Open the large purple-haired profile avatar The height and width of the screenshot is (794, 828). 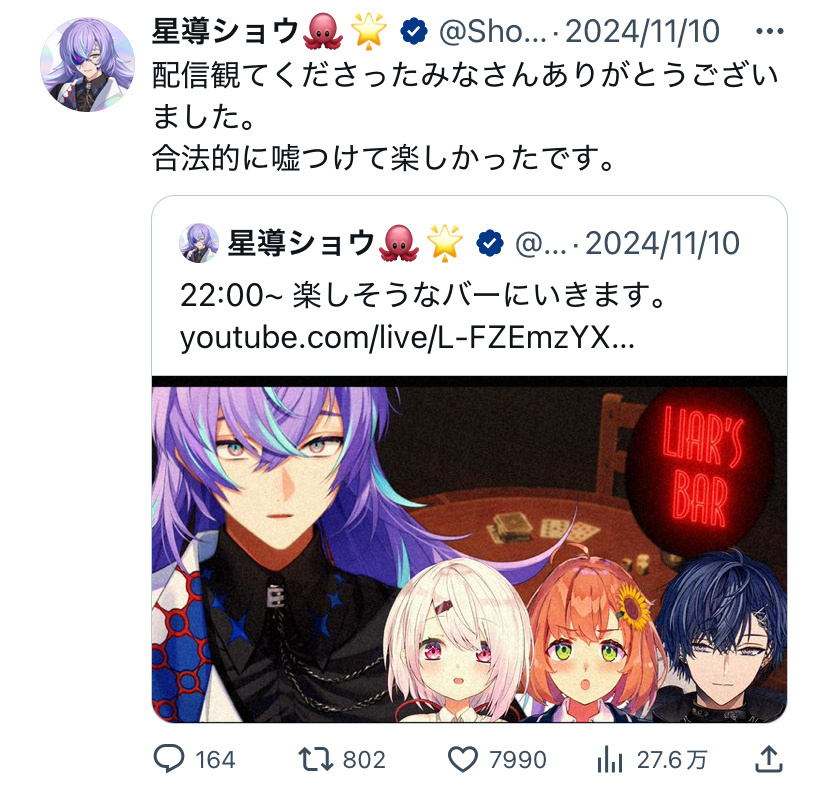coord(88,64)
